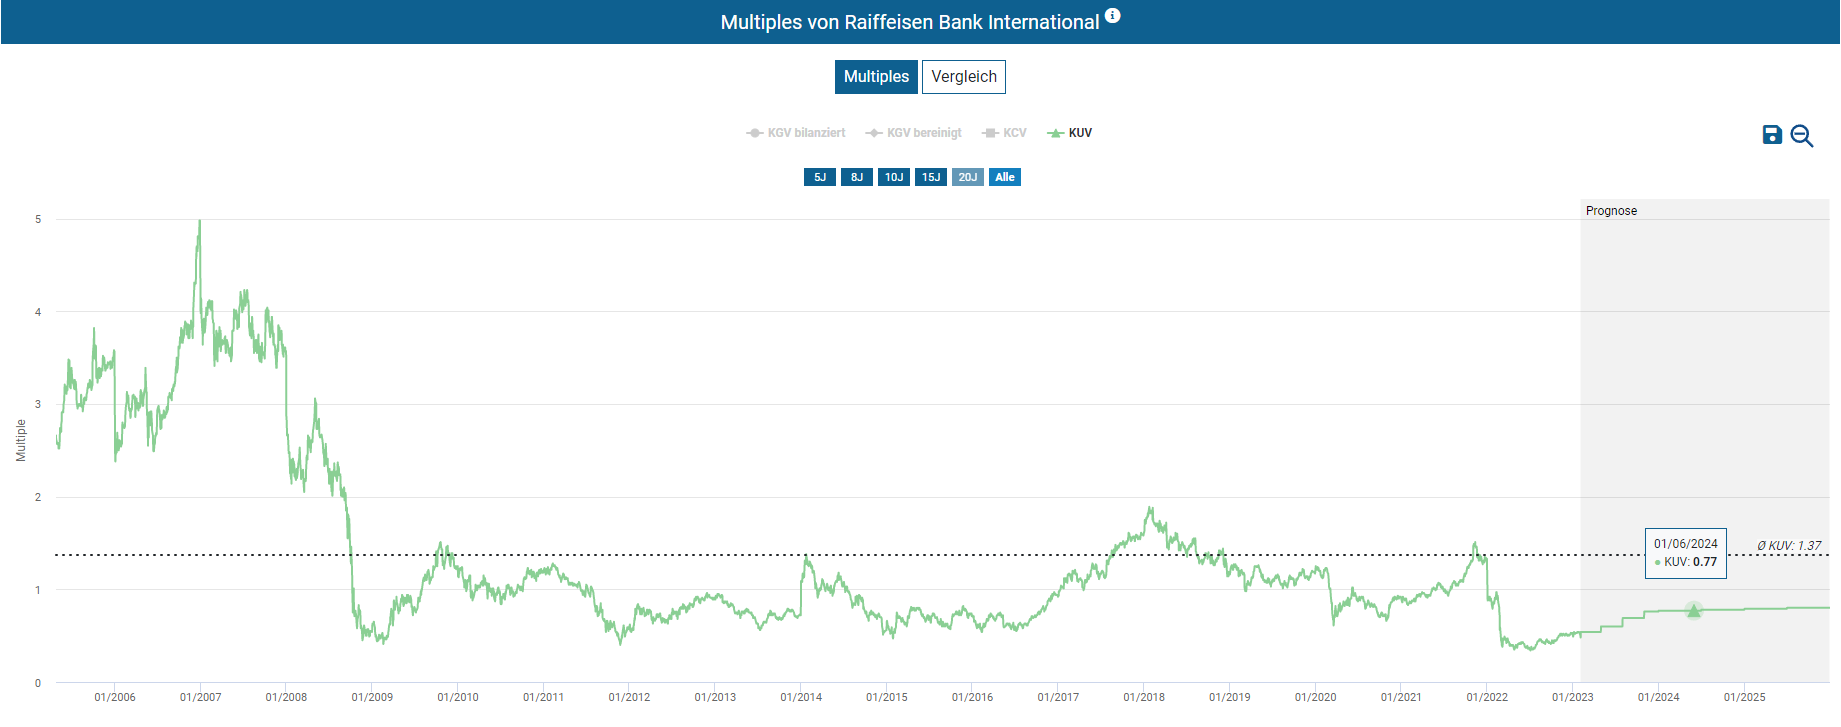Pick the 20J time range button
The width and height of the screenshot is (1841, 727).
tap(967, 177)
